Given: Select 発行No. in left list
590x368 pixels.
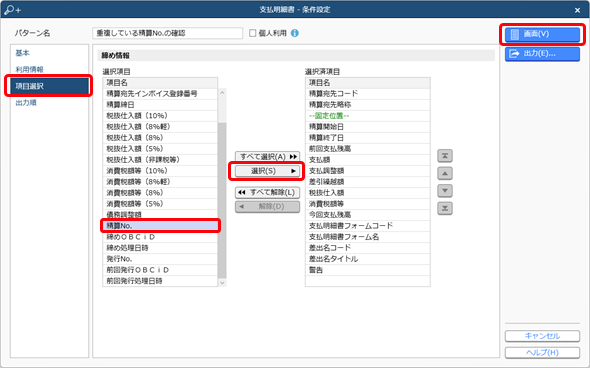Looking at the screenshot, I should click(x=160, y=259).
